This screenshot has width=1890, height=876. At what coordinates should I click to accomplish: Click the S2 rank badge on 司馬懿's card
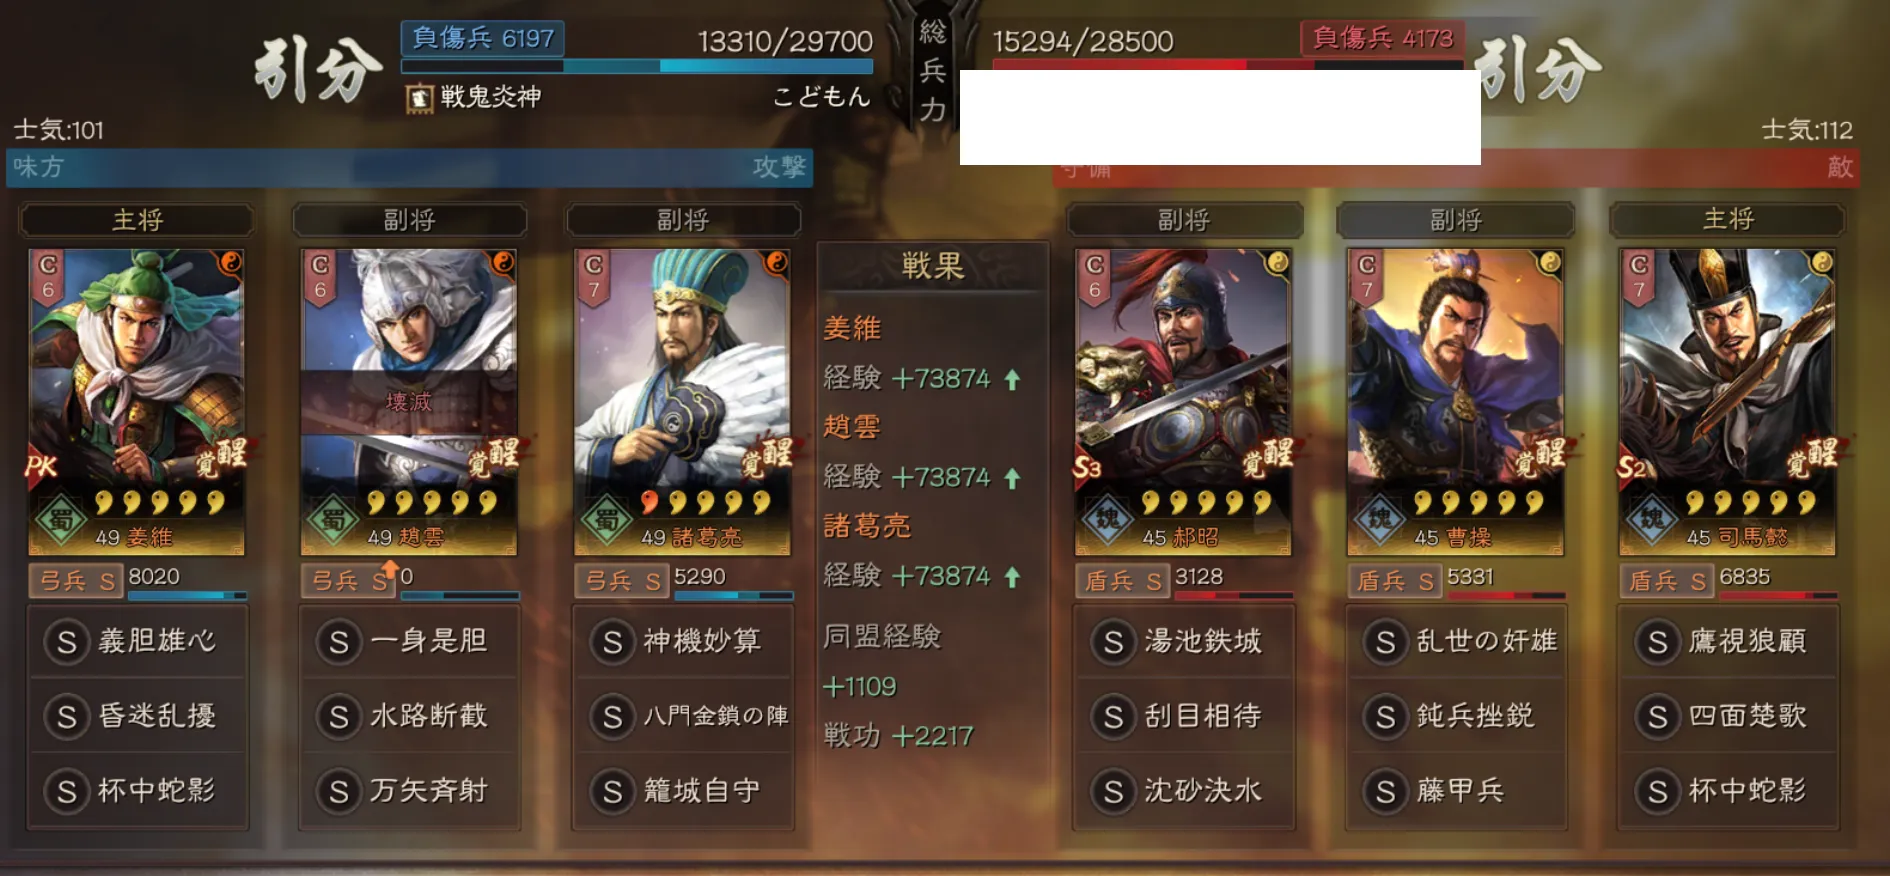point(1632,467)
